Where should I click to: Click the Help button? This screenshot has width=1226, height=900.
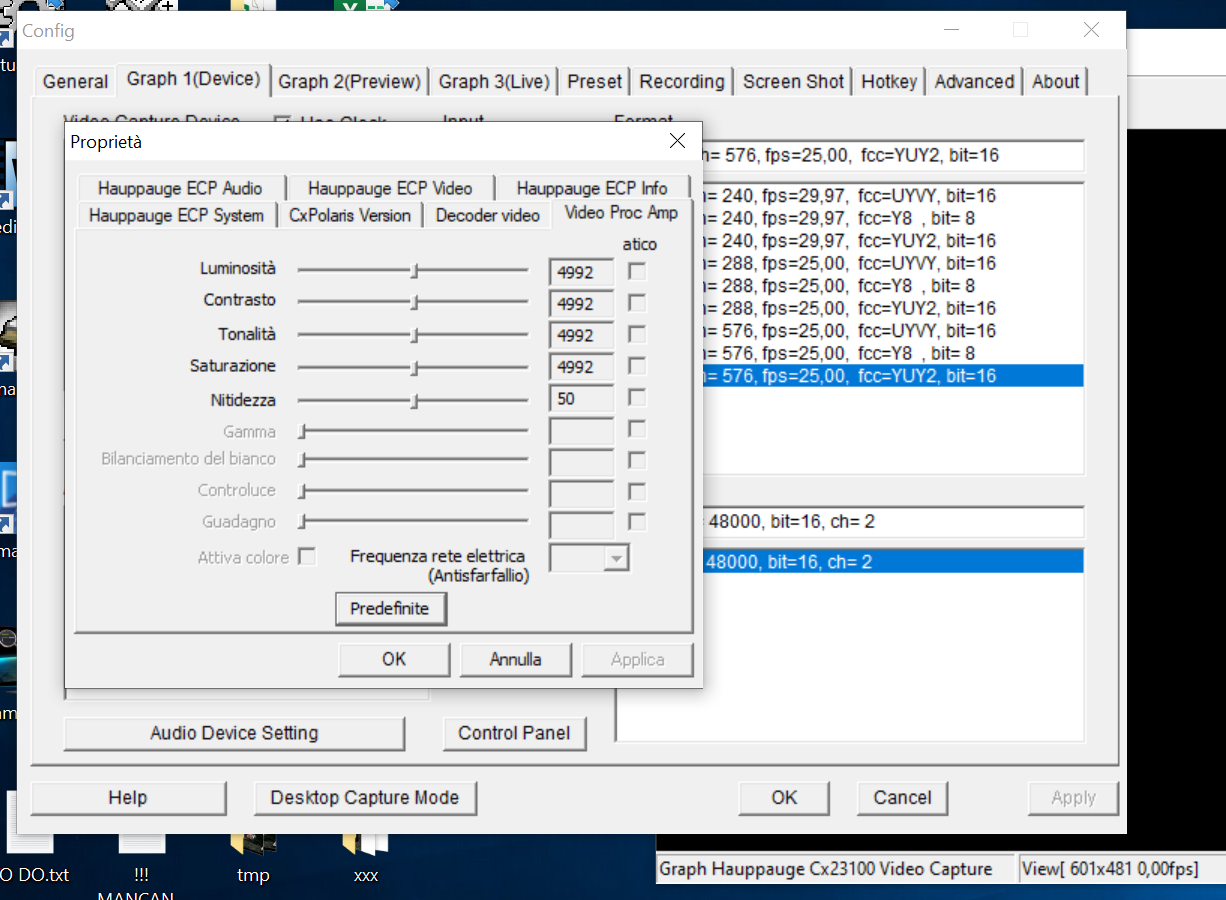coord(128,798)
